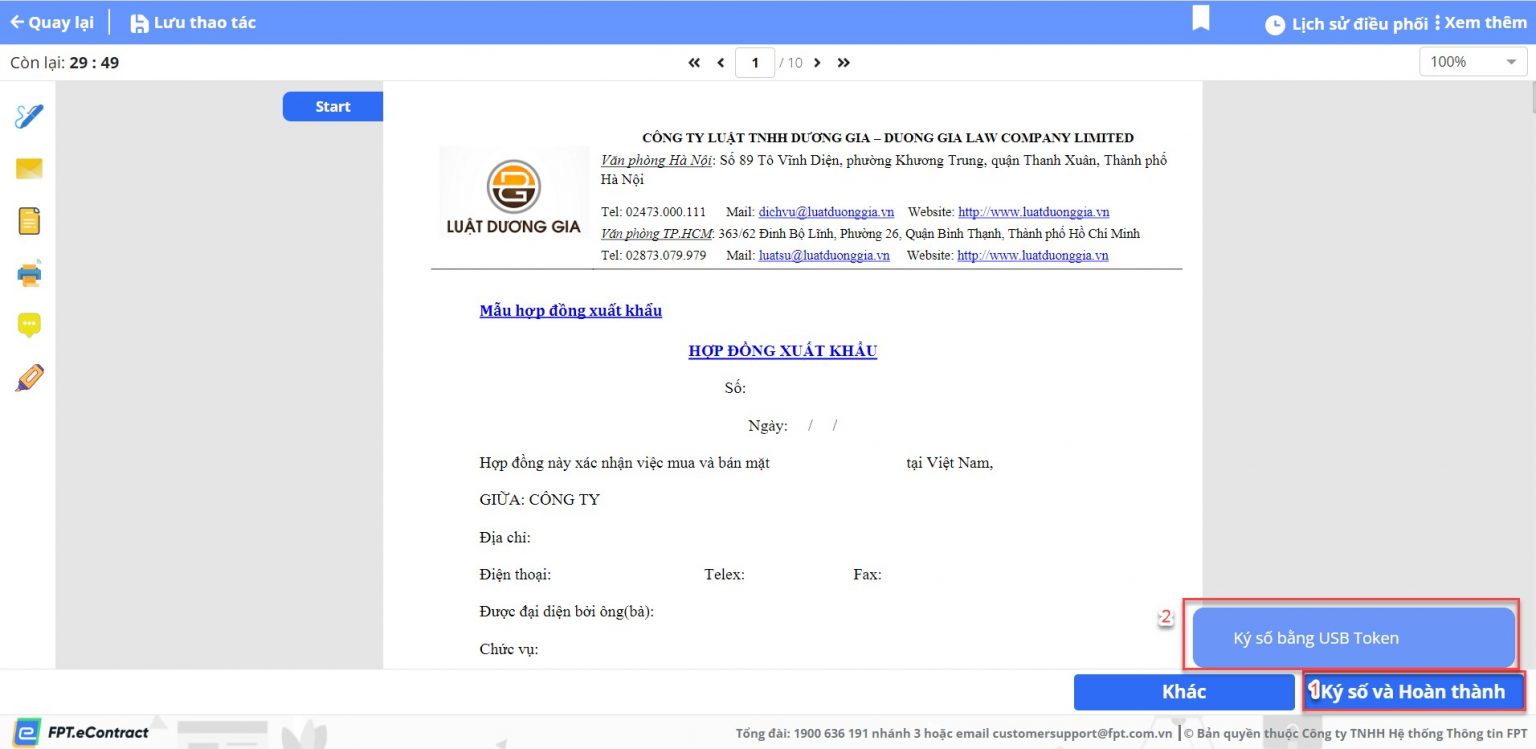Open the yellow comment bubble icon
This screenshot has width=1536, height=749.
[29, 325]
